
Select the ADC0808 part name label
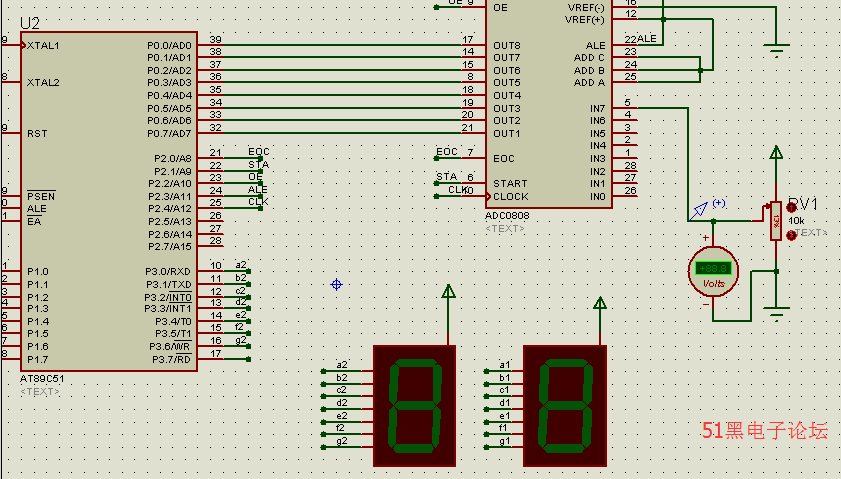coord(507,216)
